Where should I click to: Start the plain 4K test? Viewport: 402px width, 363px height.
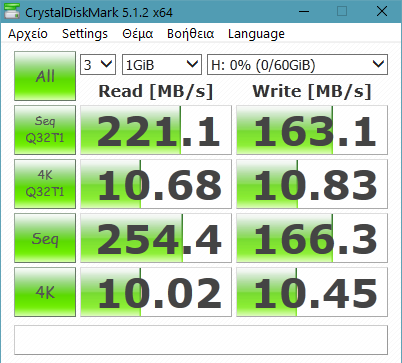point(45,292)
